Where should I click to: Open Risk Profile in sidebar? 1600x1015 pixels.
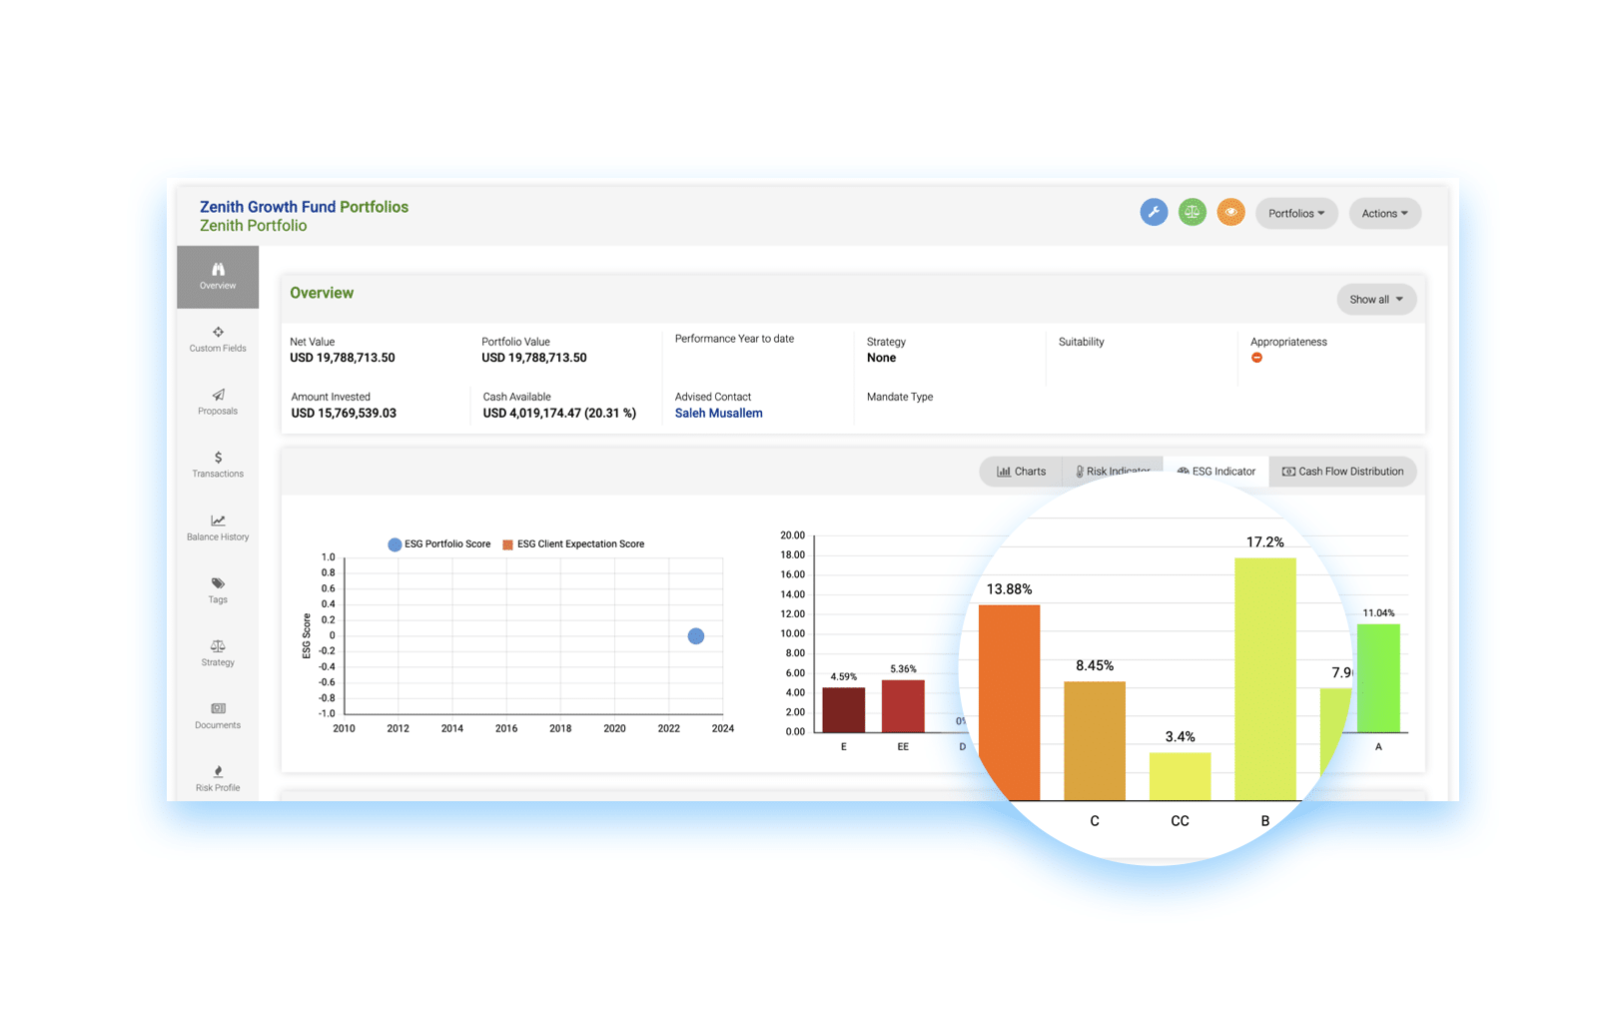click(218, 779)
